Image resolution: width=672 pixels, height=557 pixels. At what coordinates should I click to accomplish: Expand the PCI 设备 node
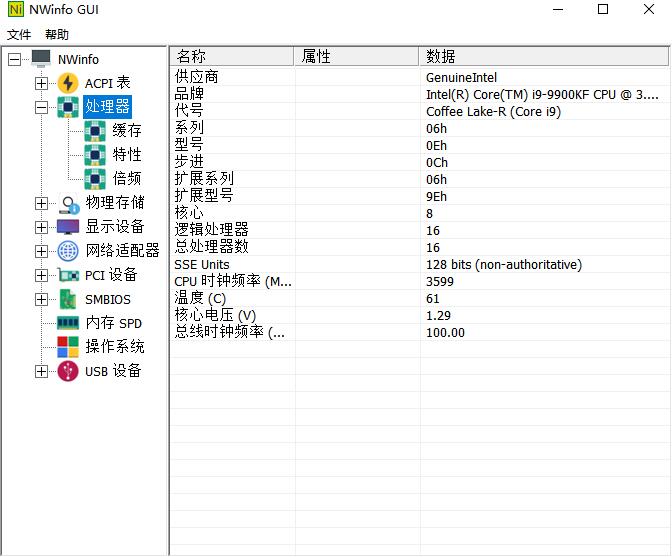41,275
